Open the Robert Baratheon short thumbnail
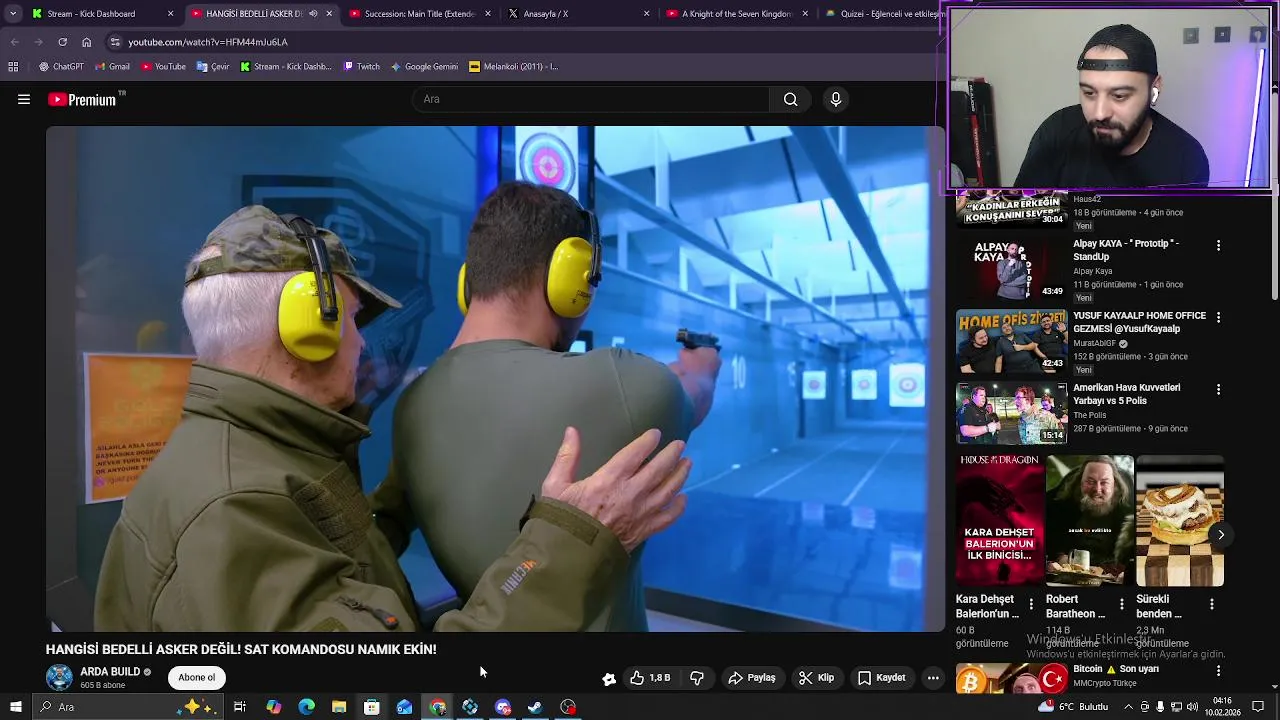 1090,520
